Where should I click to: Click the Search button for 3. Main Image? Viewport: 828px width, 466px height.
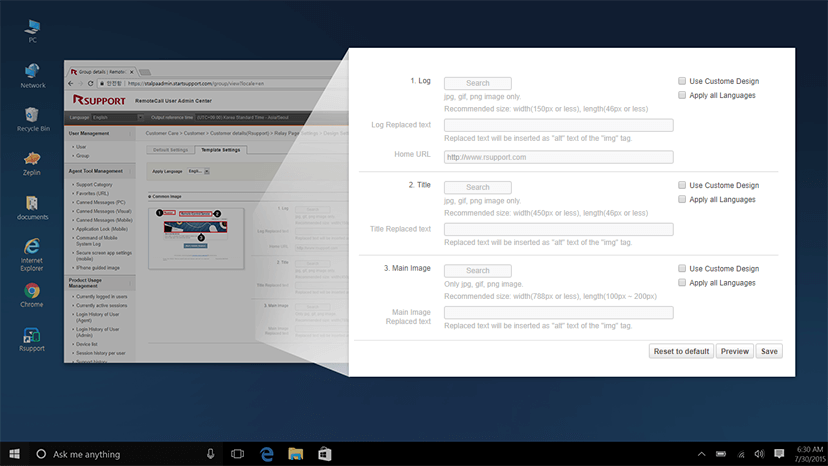point(477,271)
